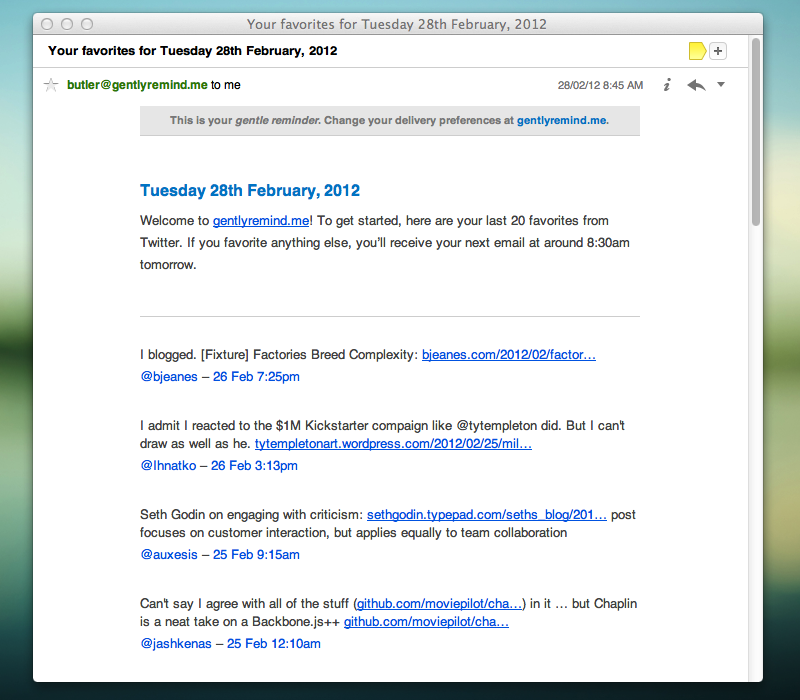This screenshot has height=700, width=800.
Task: Star this email from butler@gentlyremind.me
Action: click(x=51, y=85)
